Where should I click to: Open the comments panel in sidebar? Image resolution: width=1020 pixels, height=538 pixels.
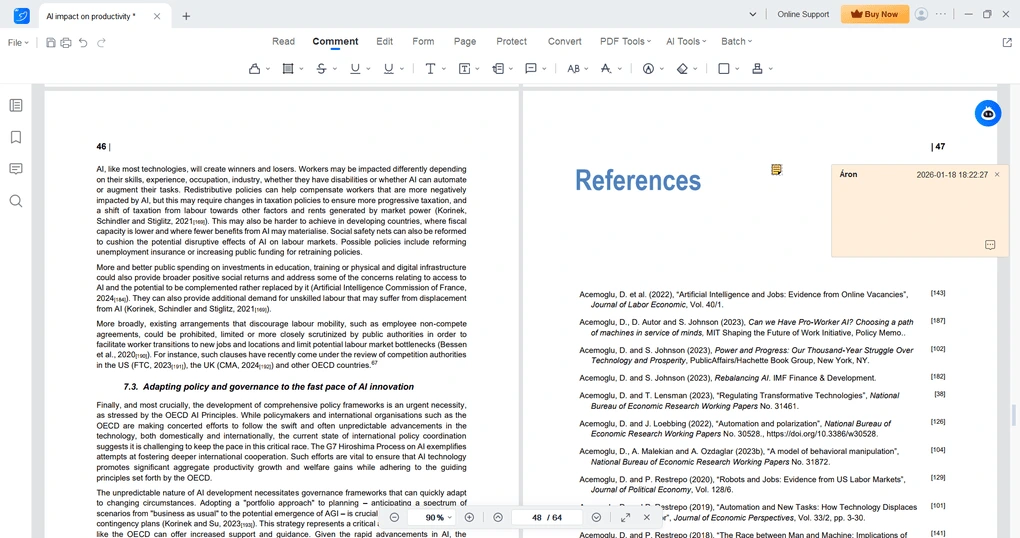pos(16,168)
